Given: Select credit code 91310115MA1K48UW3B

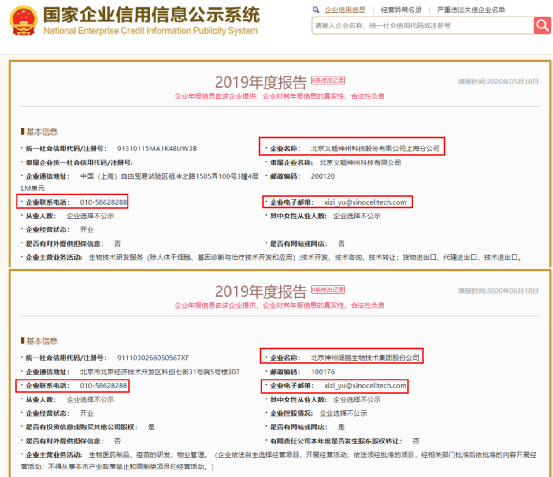Looking at the screenshot, I should (x=157, y=148).
